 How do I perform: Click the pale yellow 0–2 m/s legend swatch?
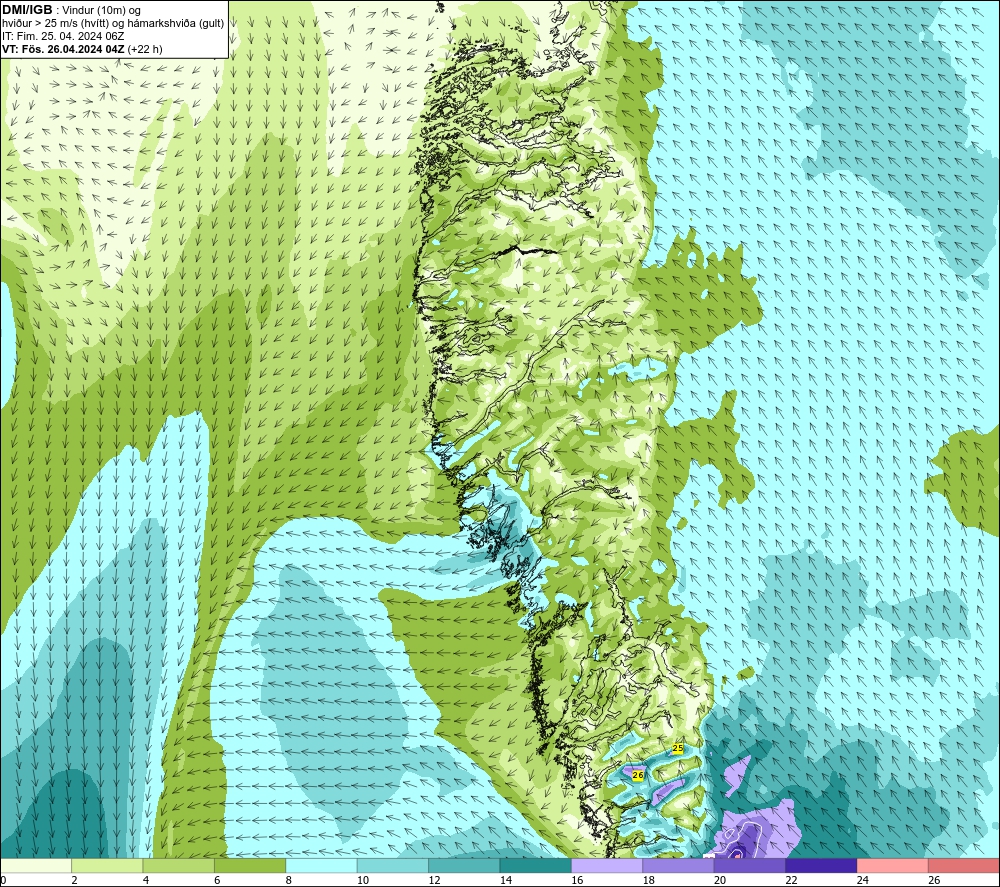pos(36,865)
